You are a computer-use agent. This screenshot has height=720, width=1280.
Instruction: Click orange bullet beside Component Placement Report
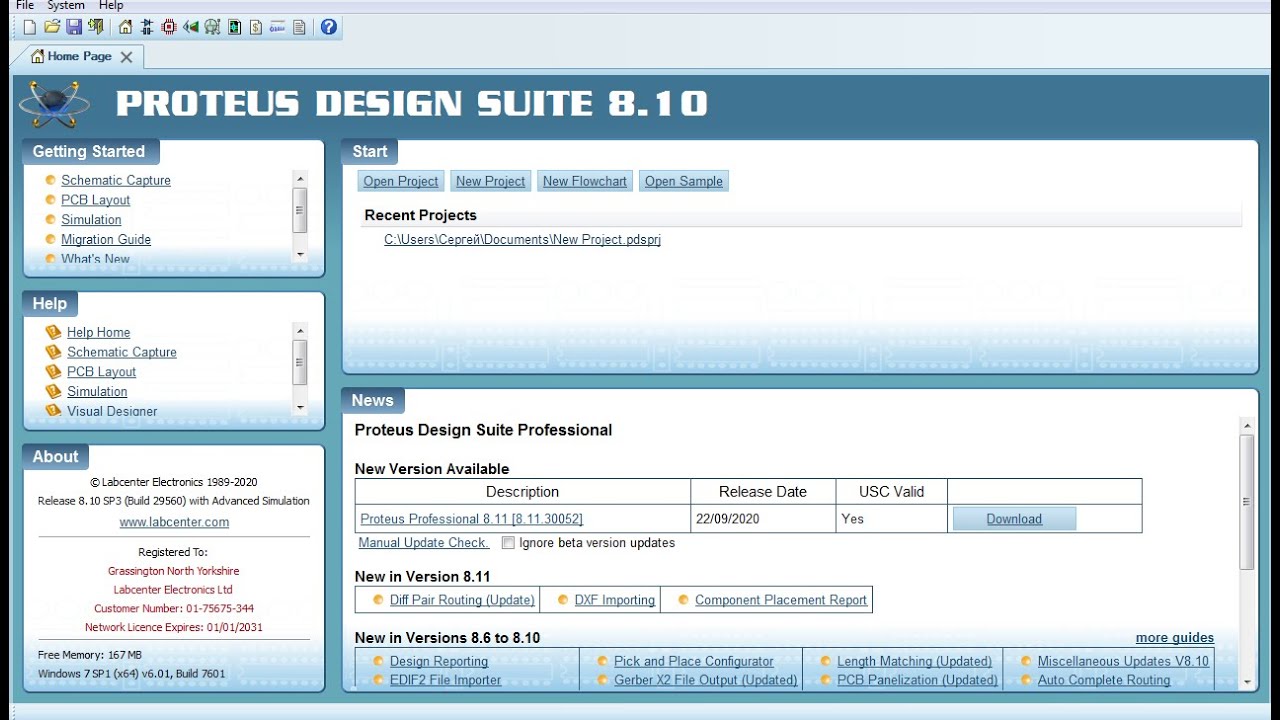tap(683, 600)
